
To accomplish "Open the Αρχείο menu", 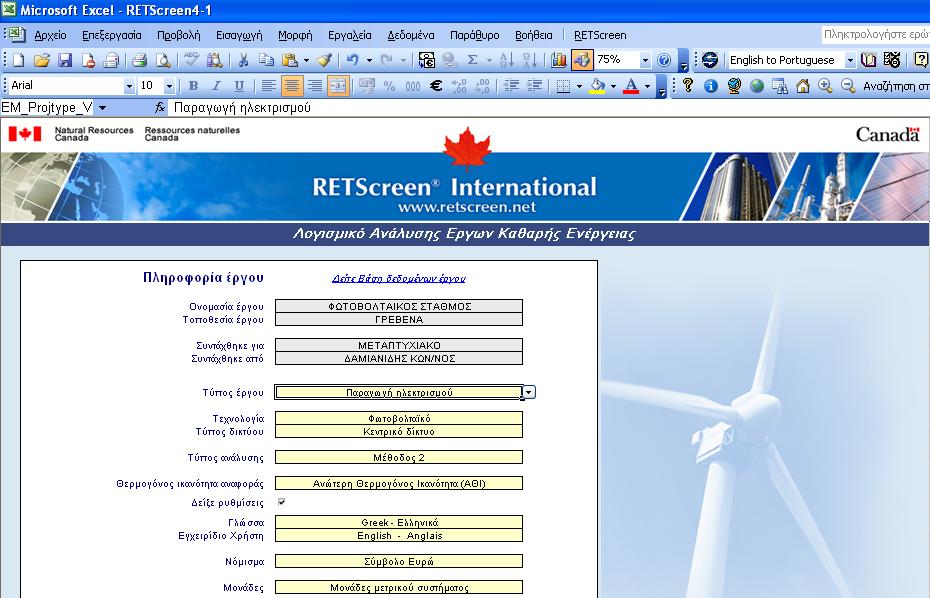I will click(50, 35).
